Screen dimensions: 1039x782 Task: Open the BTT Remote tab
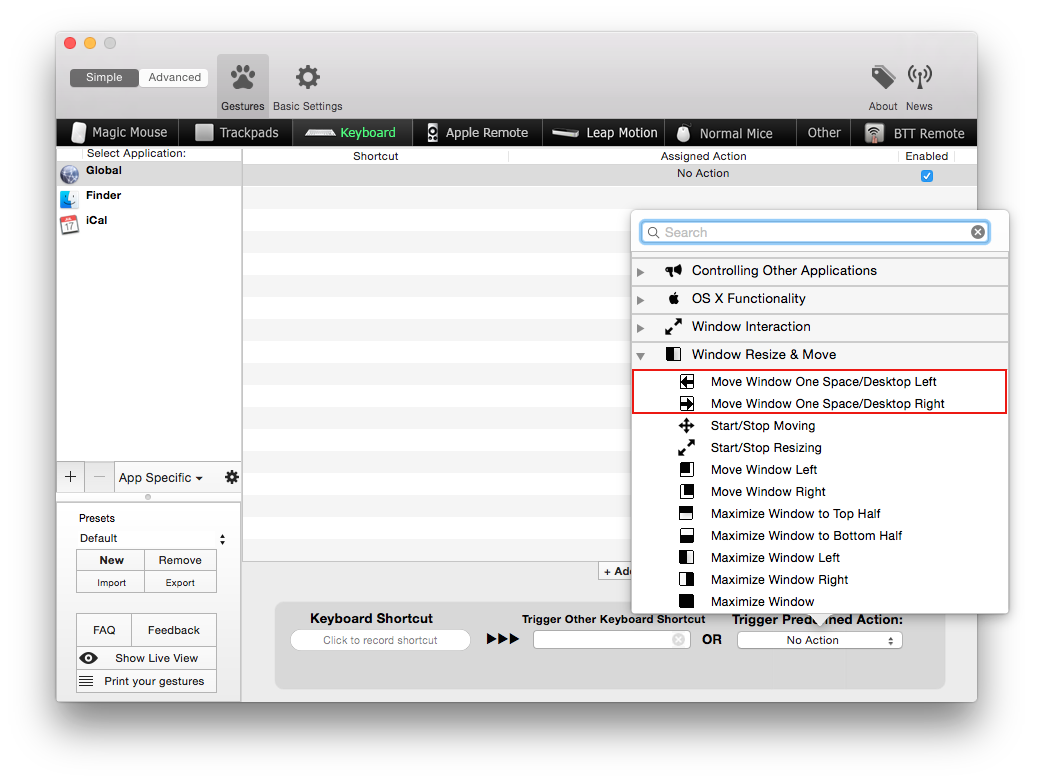(x=914, y=133)
